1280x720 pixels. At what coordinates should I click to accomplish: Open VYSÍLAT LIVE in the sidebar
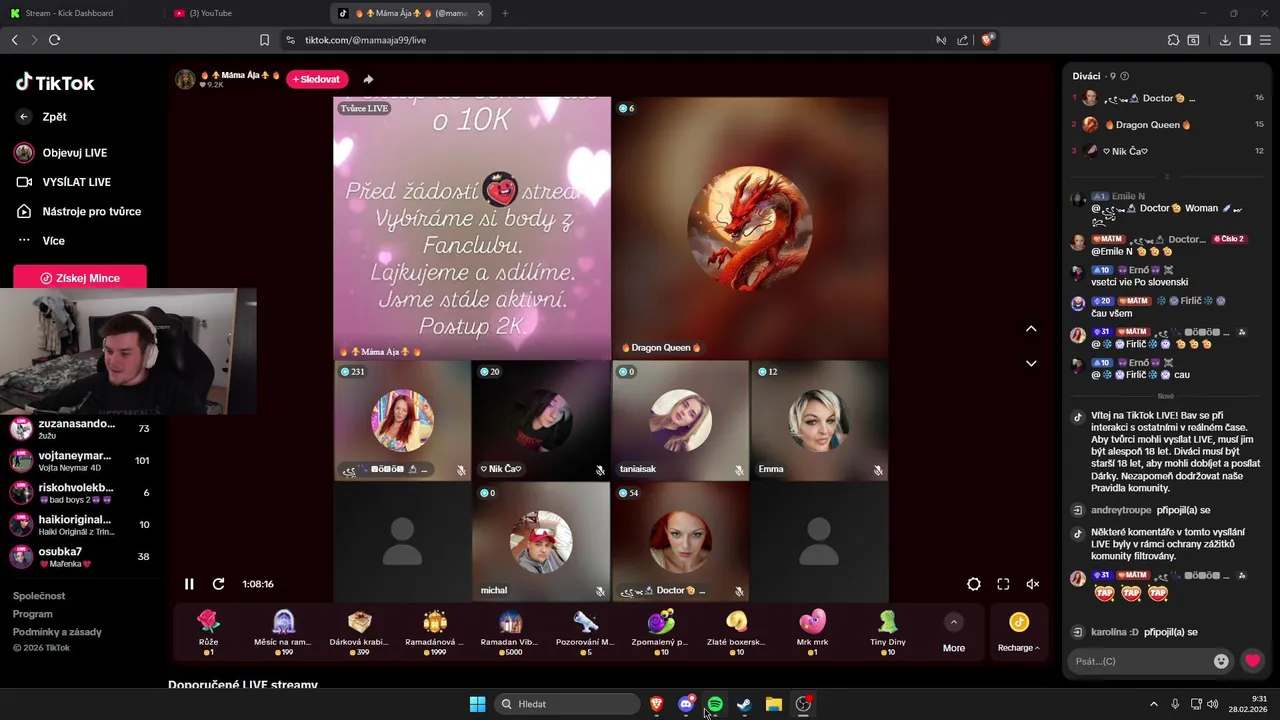[x=75, y=182]
